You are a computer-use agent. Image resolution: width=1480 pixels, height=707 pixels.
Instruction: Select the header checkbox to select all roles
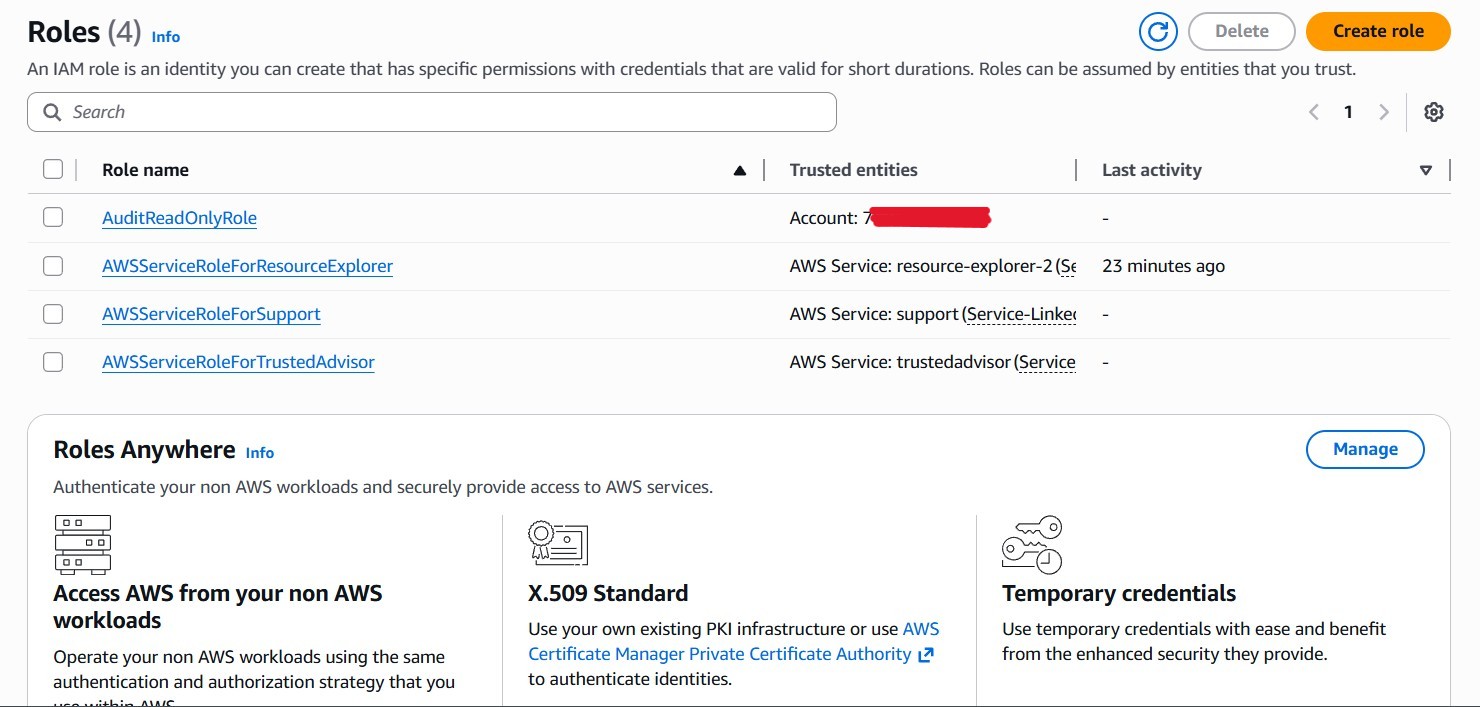pyautogui.click(x=53, y=169)
